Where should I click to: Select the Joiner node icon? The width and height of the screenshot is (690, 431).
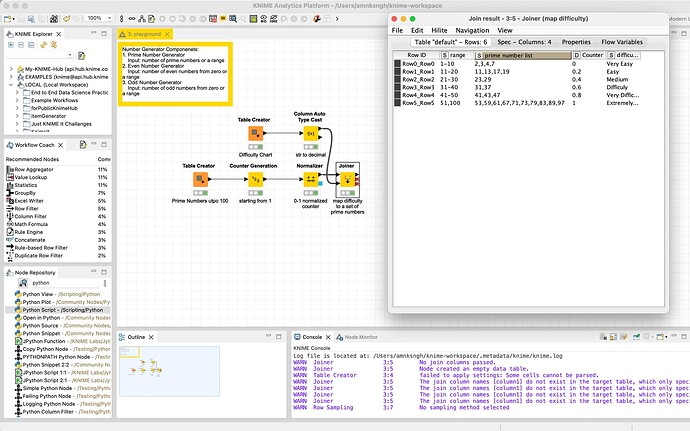348,179
